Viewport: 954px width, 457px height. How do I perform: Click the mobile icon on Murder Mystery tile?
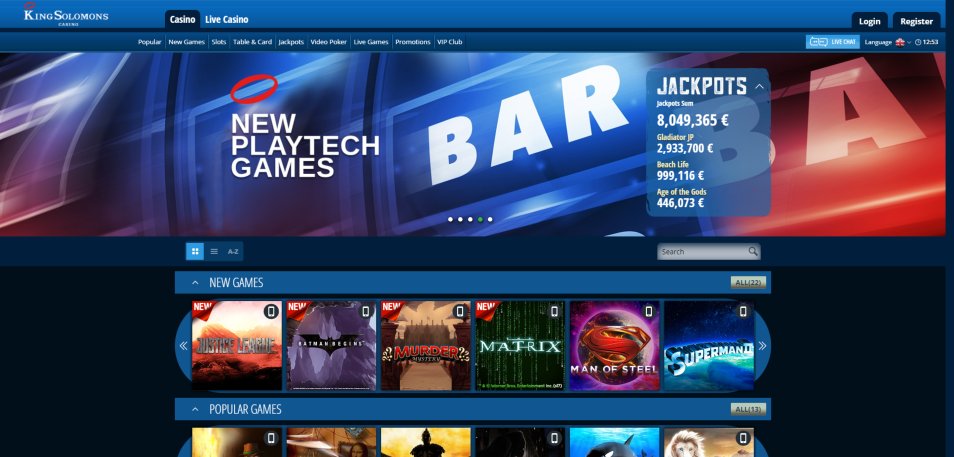coord(460,312)
